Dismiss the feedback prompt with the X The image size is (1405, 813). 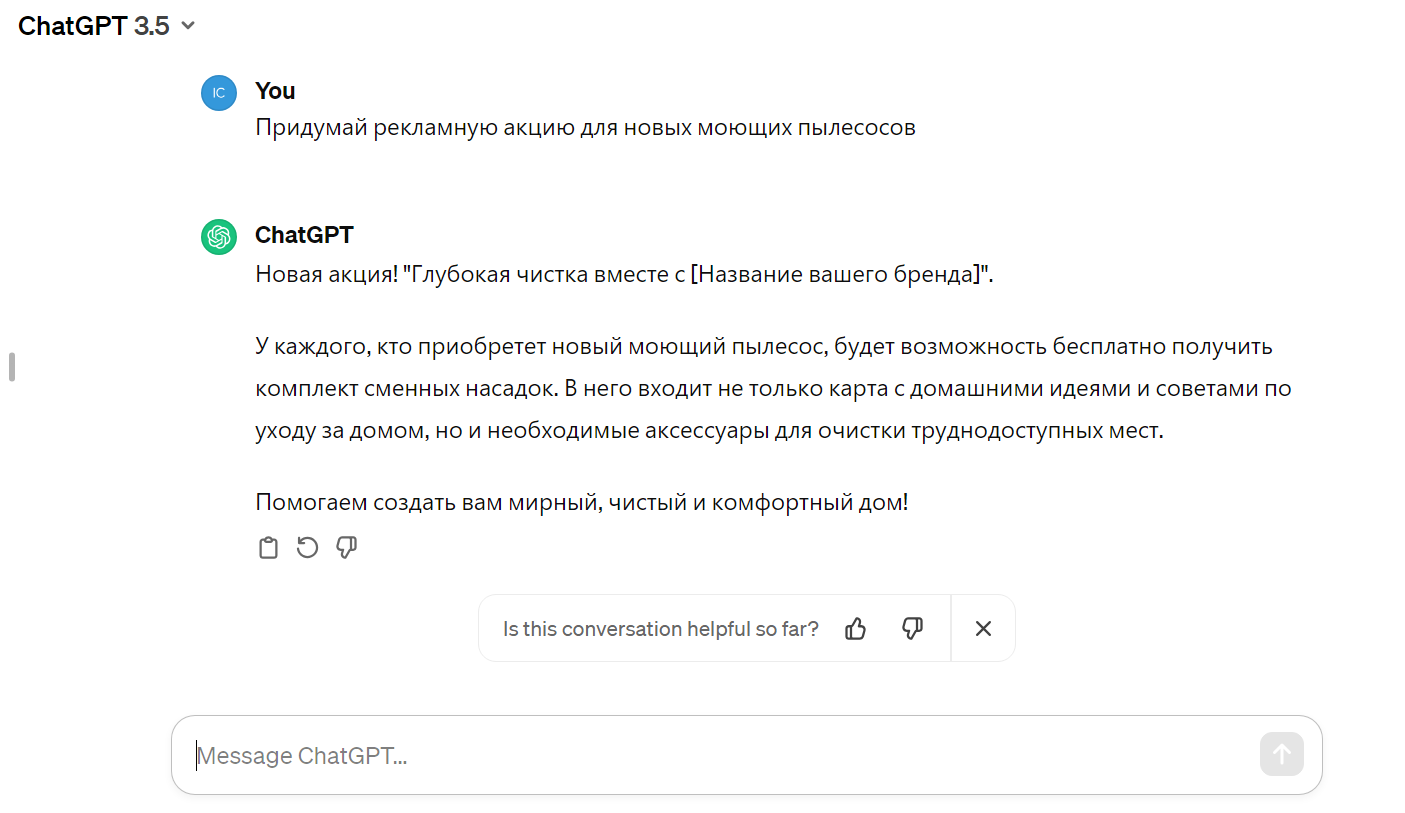[982, 628]
